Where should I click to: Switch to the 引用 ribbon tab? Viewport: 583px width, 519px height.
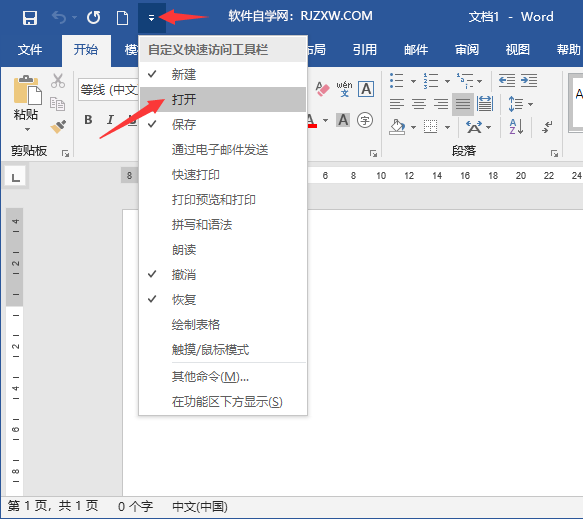tap(365, 49)
